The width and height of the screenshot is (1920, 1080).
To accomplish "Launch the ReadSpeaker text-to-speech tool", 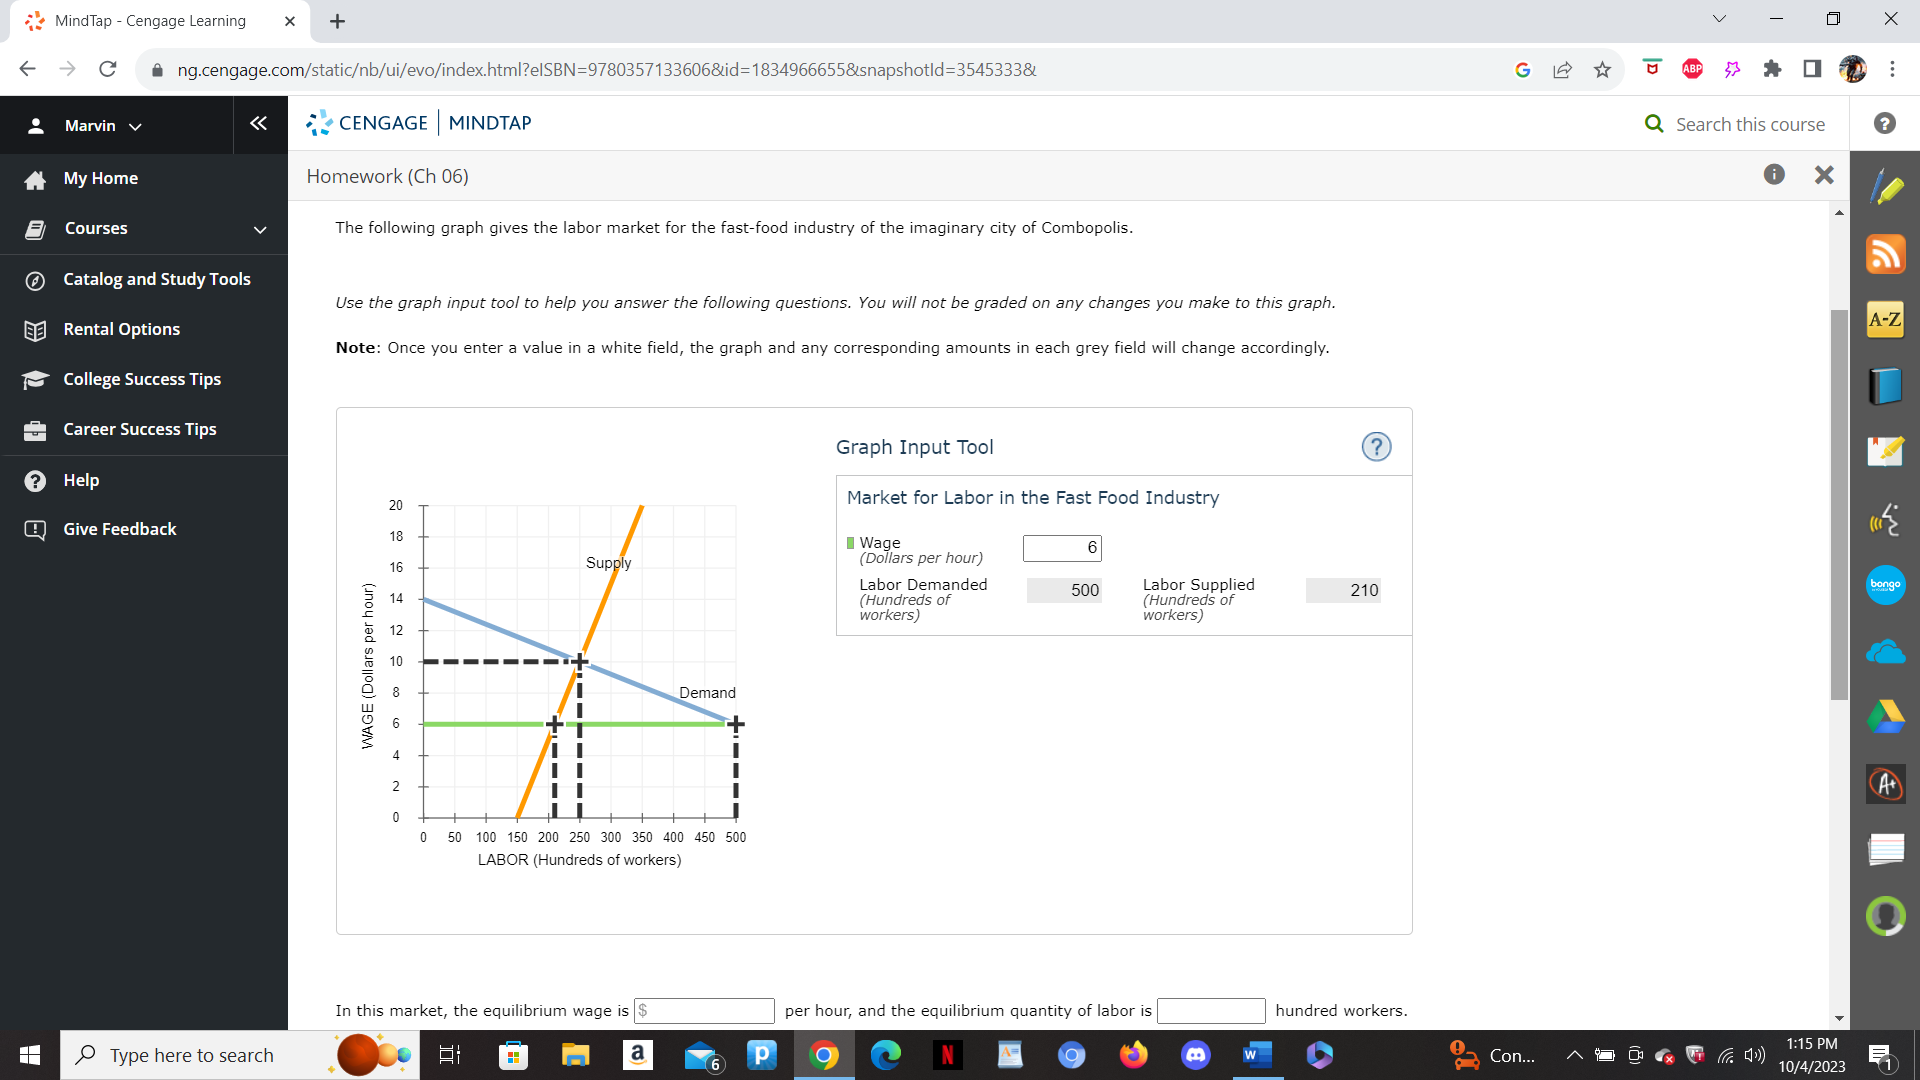I will pos(1886,519).
